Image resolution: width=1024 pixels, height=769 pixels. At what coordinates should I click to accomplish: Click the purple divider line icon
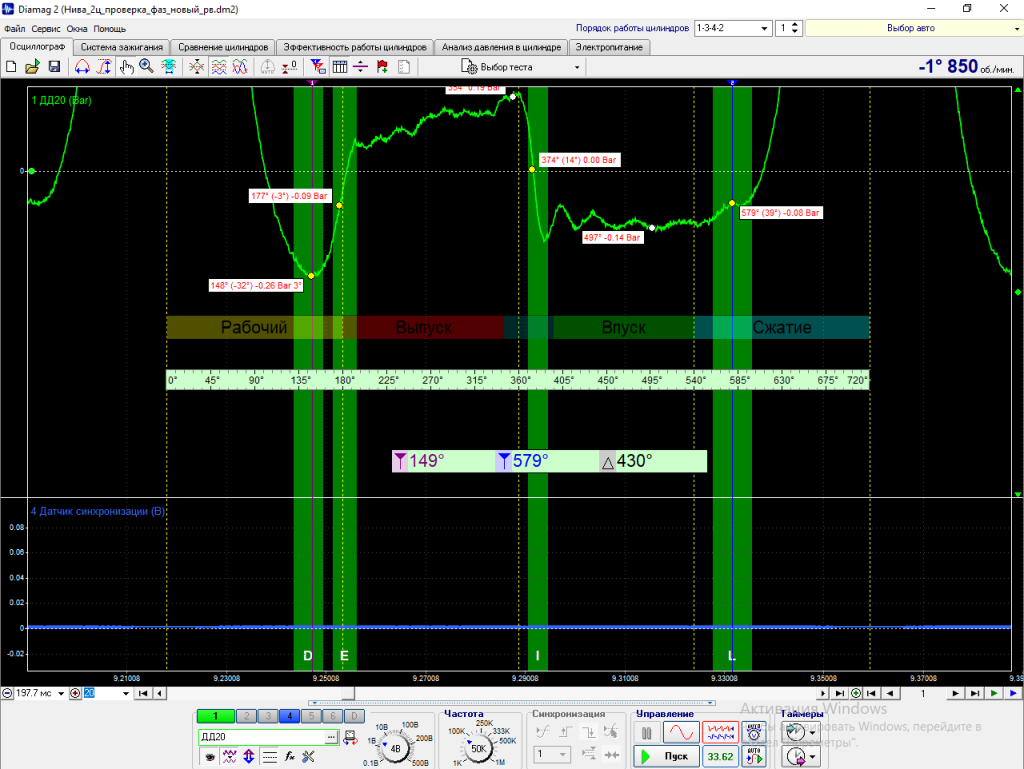point(360,67)
